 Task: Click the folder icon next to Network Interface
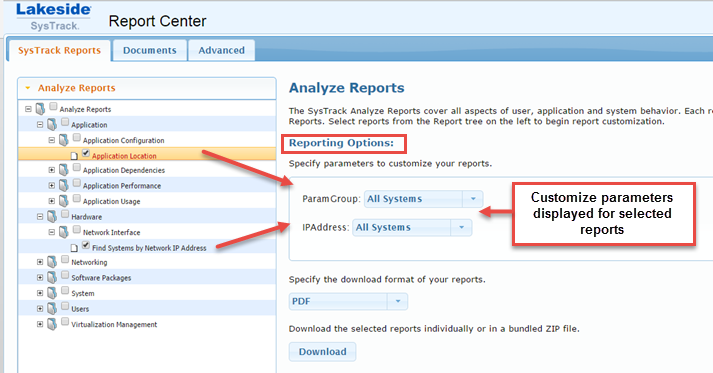tap(64, 232)
